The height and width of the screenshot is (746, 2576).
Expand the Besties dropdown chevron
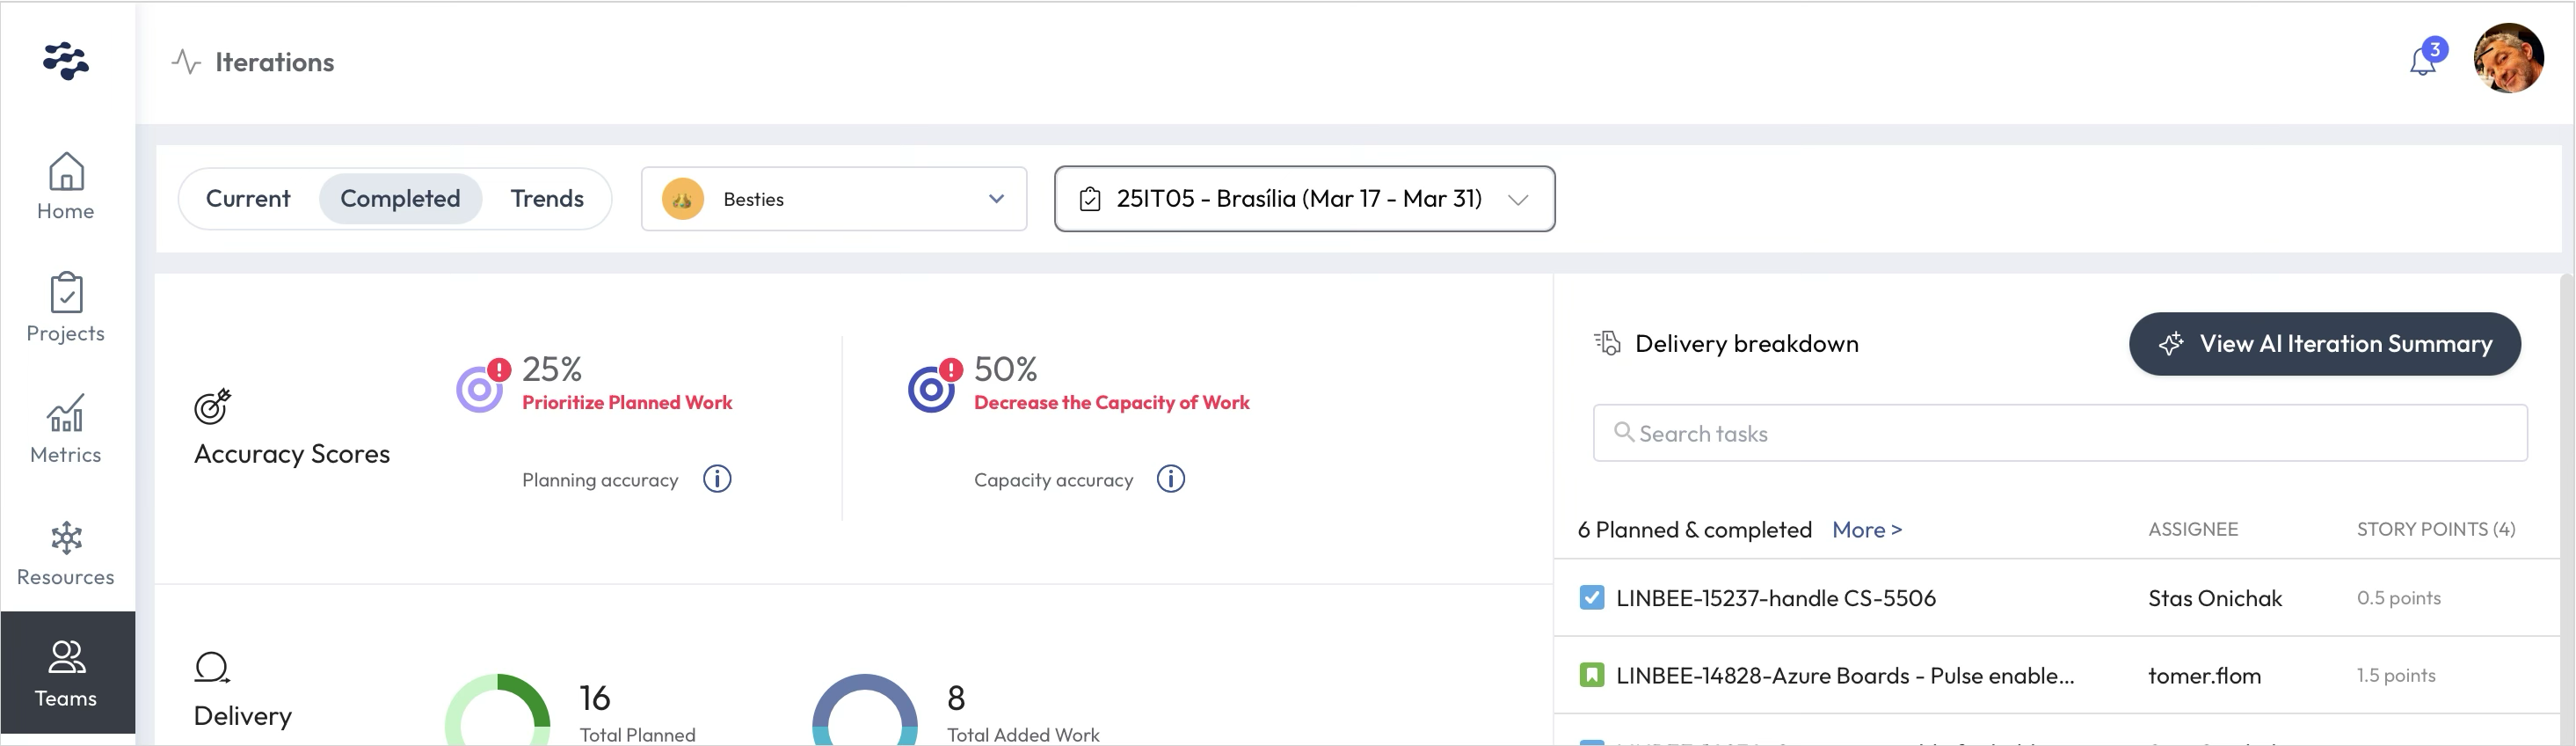click(x=996, y=199)
